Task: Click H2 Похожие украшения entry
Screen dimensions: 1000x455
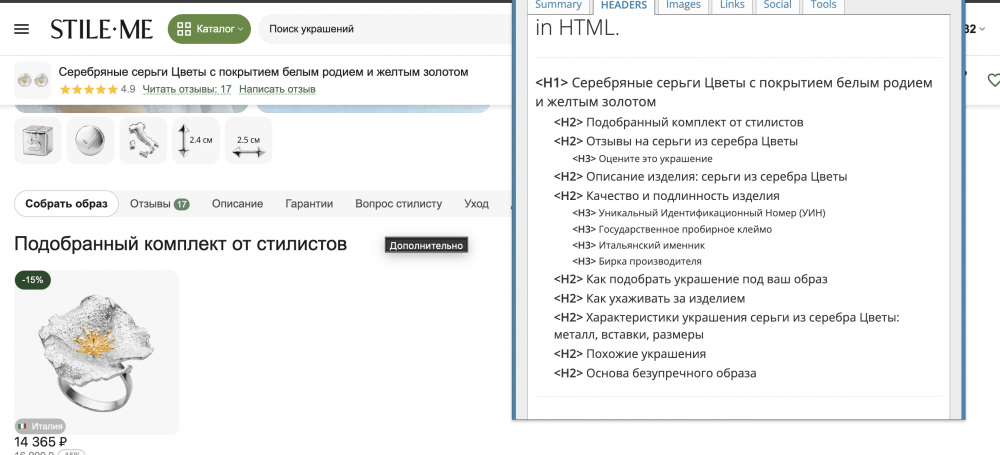Action: [x=629, y=354]
